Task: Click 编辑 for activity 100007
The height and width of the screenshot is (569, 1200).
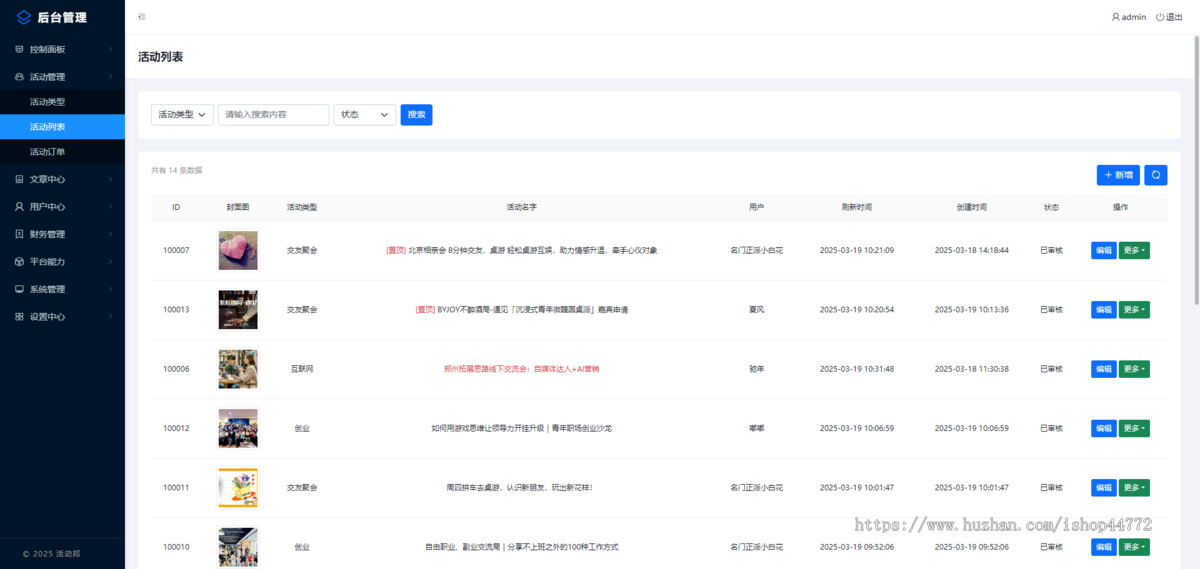Action: click(x=1103, y=251)
